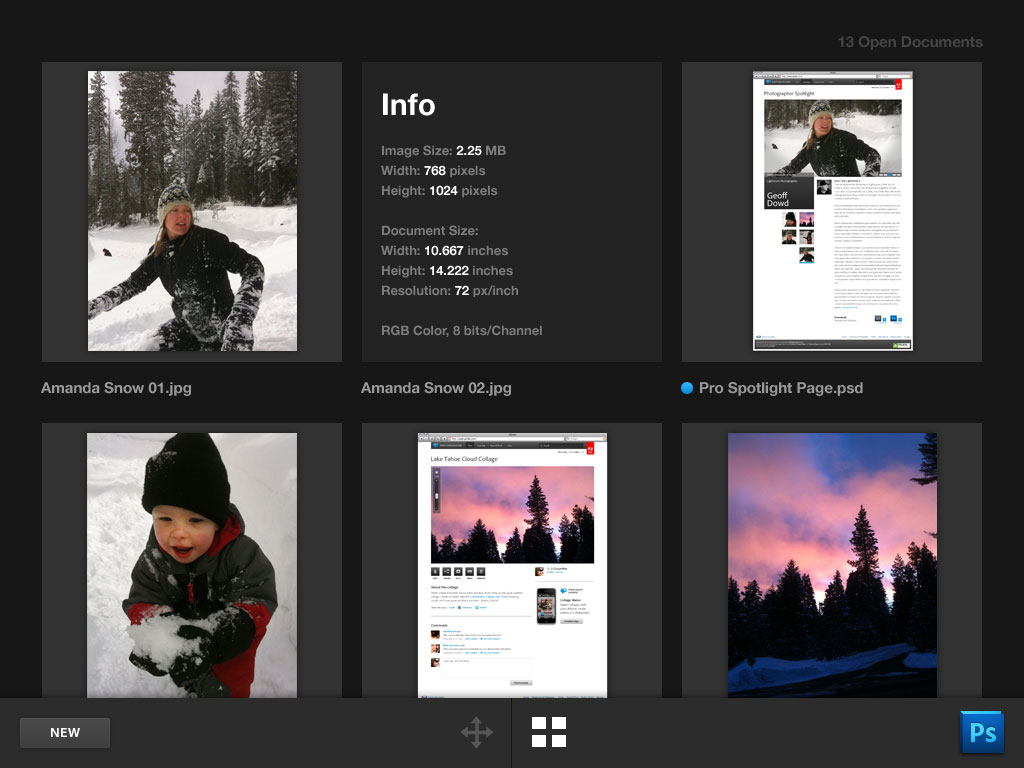This screenshot has height=768, width=1024.
Task: Select the pink sunset trees photo
Action: [832, 564]
